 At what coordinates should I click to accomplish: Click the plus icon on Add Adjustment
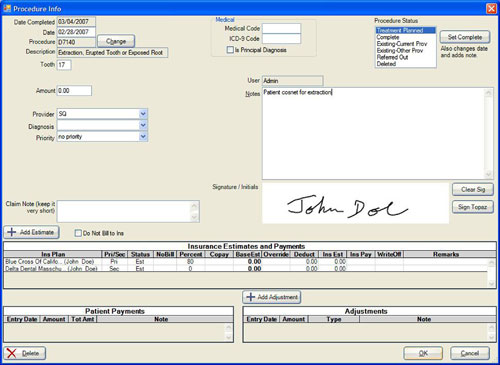(250, 297)
